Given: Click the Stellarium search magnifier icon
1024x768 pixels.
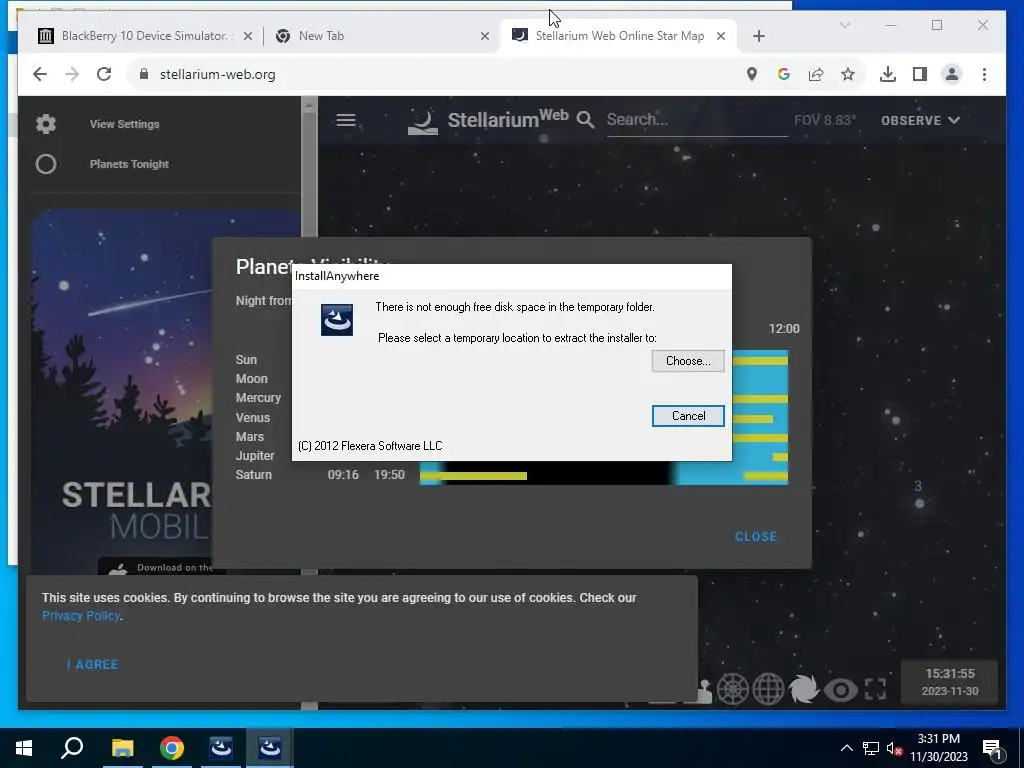Looking at the screenshot, I should [585, 120].
